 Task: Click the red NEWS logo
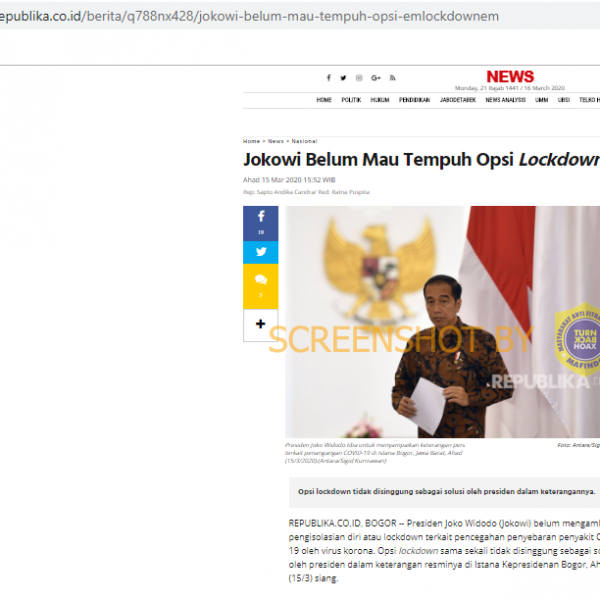point(510,77)
